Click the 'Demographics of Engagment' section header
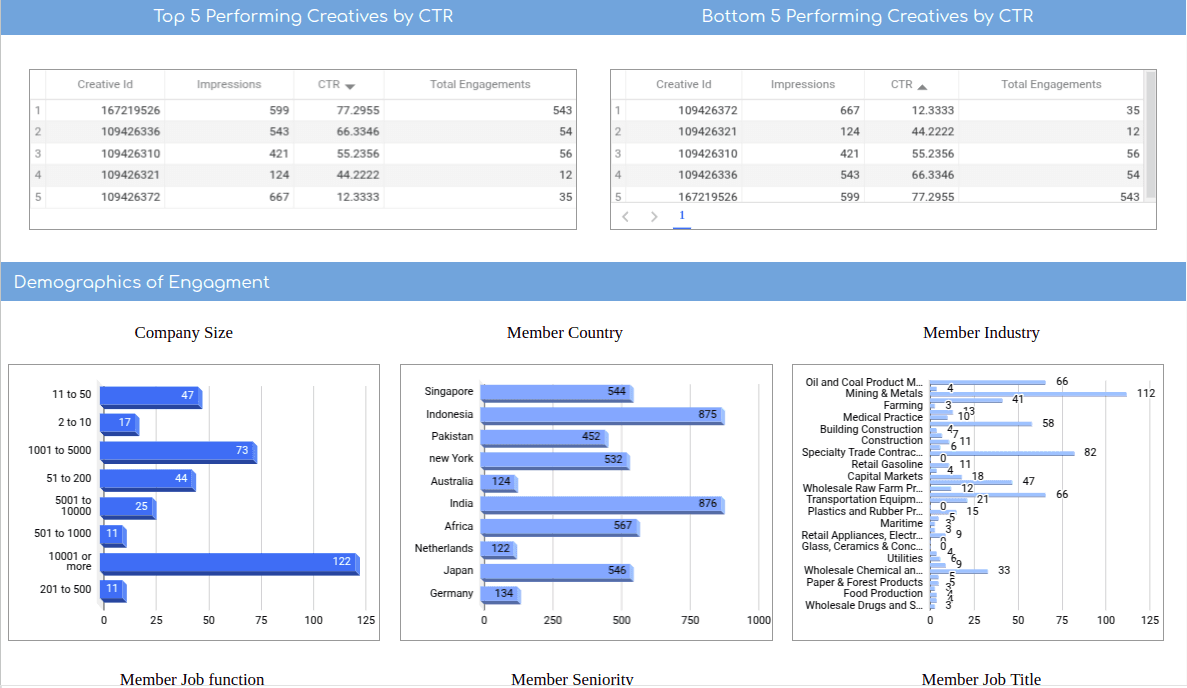Screen dimensions: 1187x688 click(142, 282)
